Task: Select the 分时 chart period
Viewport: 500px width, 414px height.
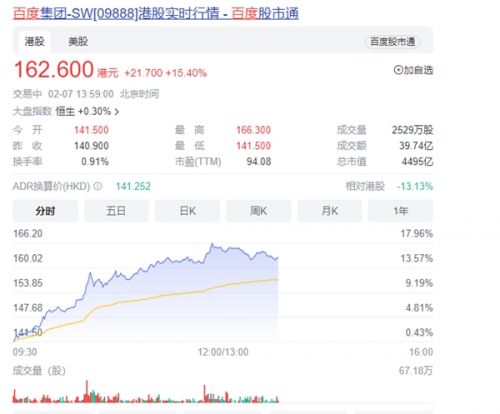Action: 45,211
